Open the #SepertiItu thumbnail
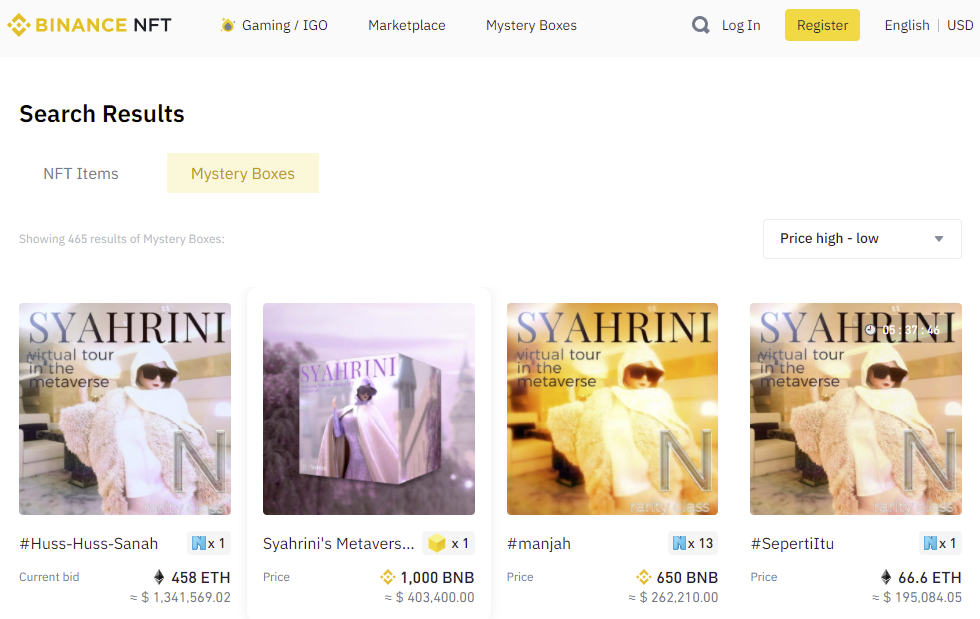The width and height of the screenshot is (980, 619). (x=856, y=409)
